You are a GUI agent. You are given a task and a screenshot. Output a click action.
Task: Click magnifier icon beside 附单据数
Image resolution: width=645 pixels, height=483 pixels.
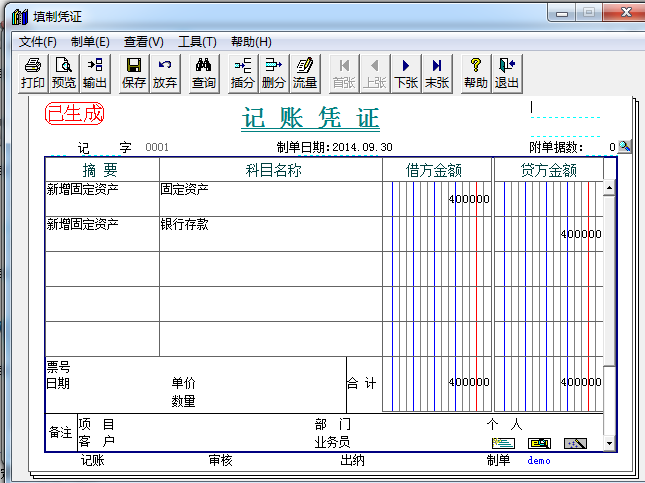pos(624,146)
